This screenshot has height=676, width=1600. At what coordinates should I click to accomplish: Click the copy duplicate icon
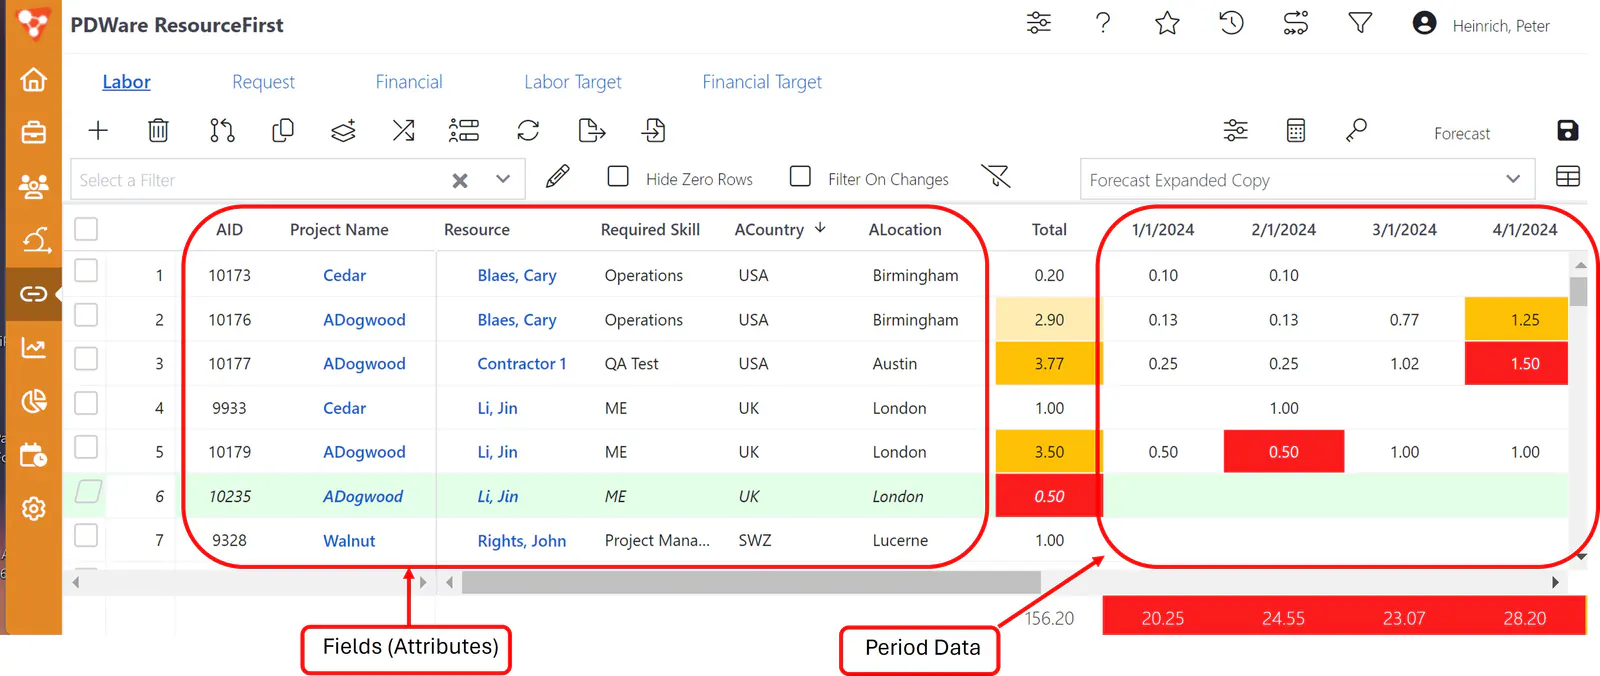pyautogui.click(x=283, y=130)
